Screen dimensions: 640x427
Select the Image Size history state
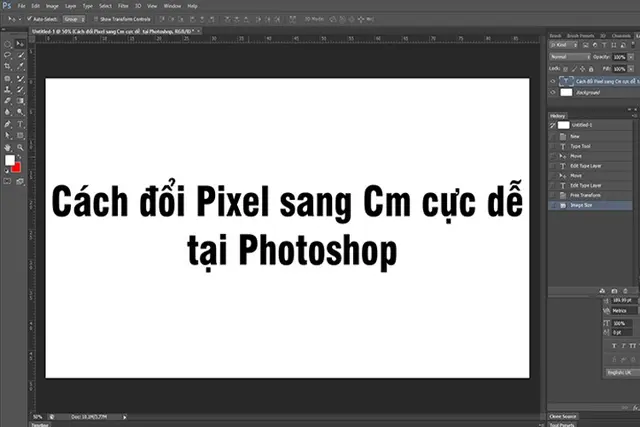coord(590,205)
